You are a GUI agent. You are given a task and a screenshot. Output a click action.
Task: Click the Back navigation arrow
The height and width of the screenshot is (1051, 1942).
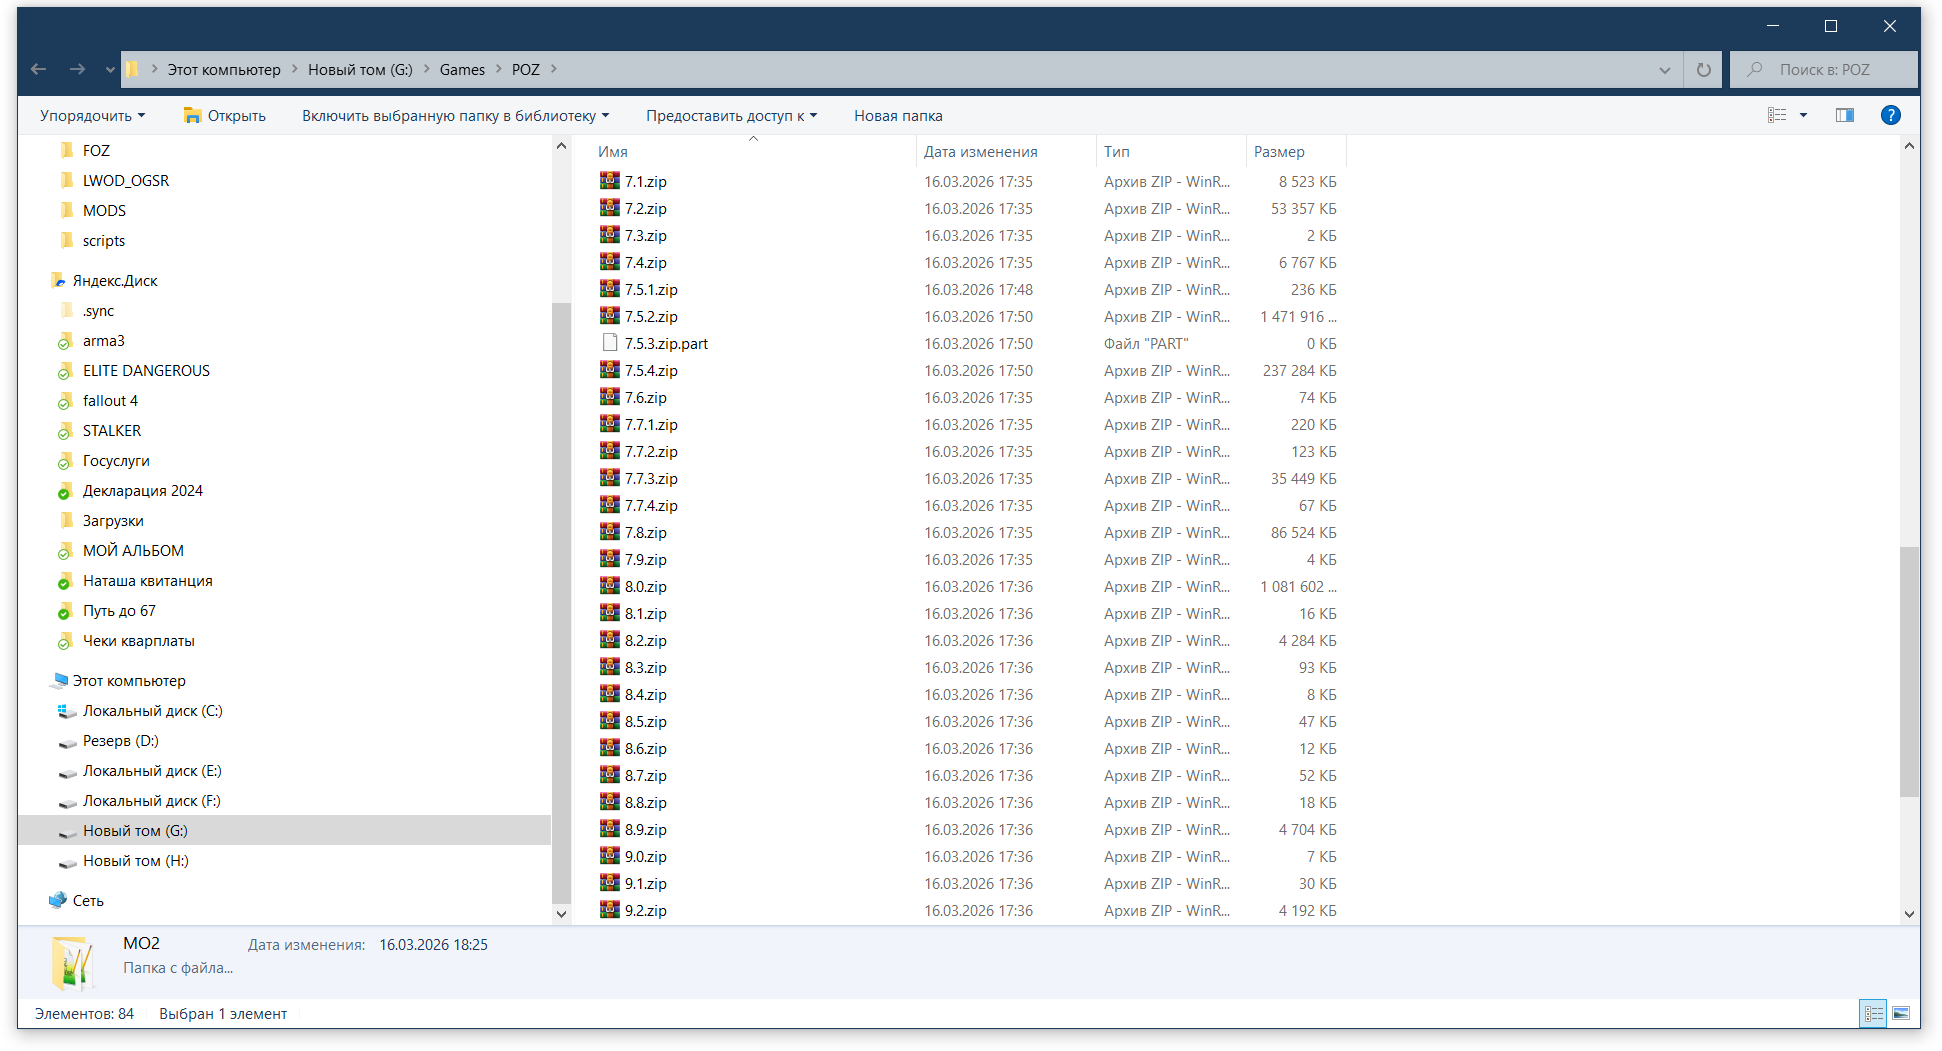point(39,69)
